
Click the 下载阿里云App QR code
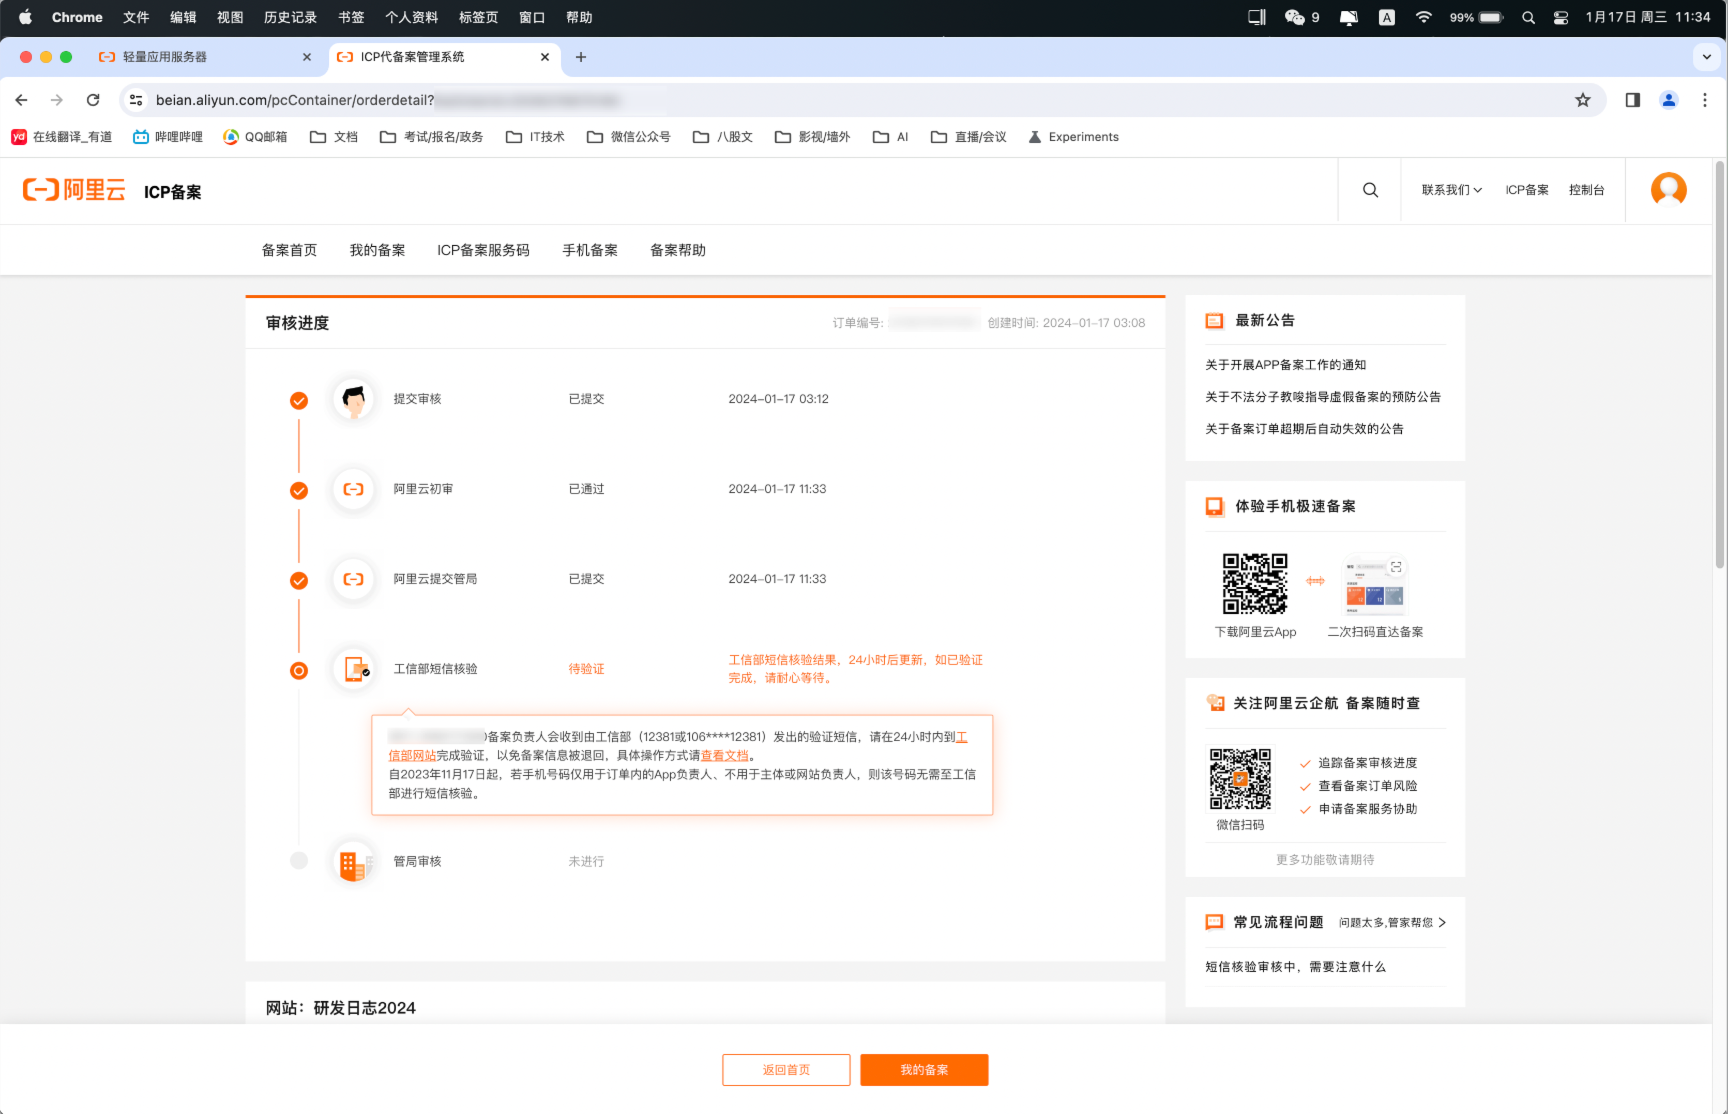pyautogui.click(x=1255, y=584)
